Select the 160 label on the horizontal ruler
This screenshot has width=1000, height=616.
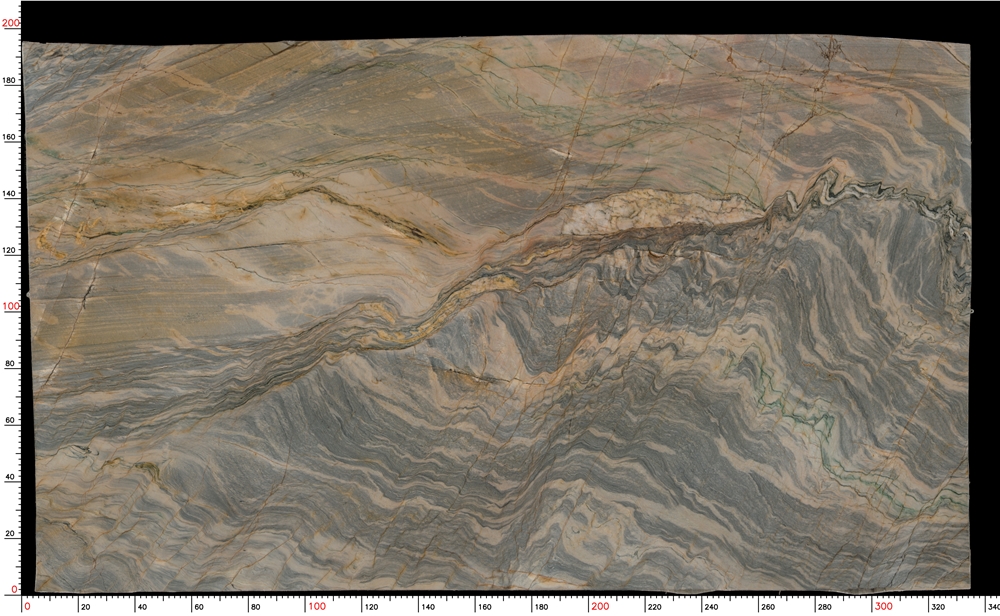pos(486,607)
